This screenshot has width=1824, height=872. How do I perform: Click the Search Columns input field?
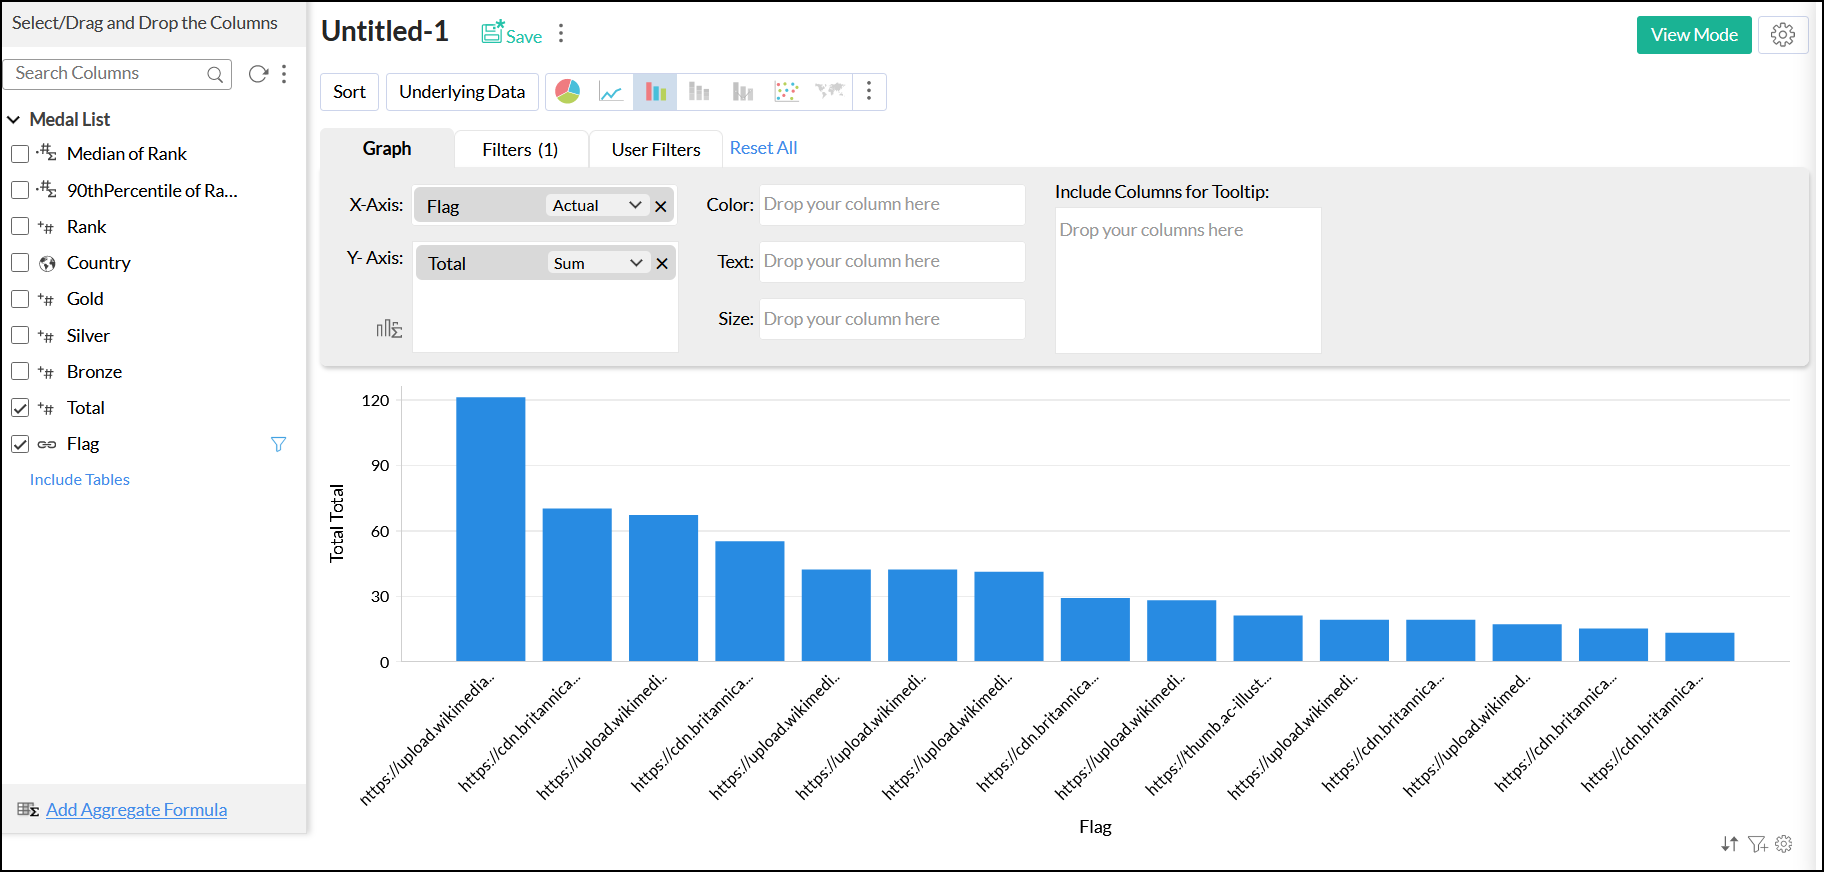pos(108,74)
